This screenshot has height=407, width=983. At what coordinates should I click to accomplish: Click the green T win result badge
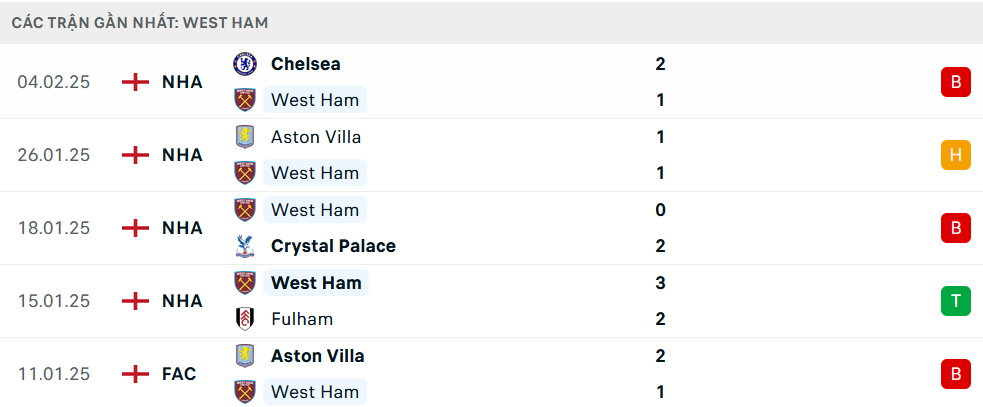click(x=955, y=301)
